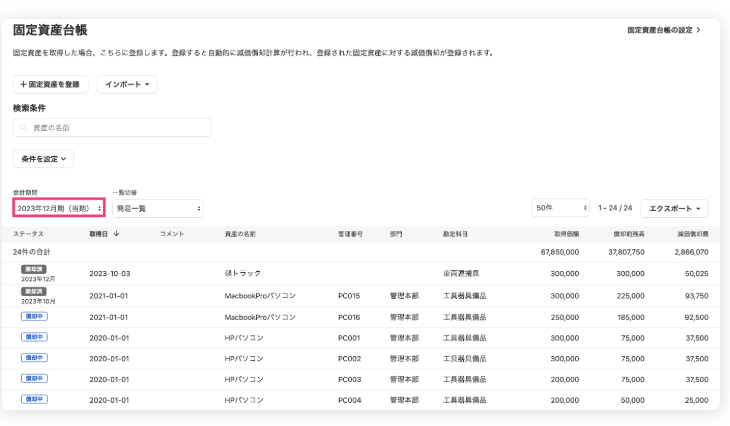This screenshot has width=730, height=426.
Task: Click the sort arrow beside 取得日
Action: pos(117,234)
